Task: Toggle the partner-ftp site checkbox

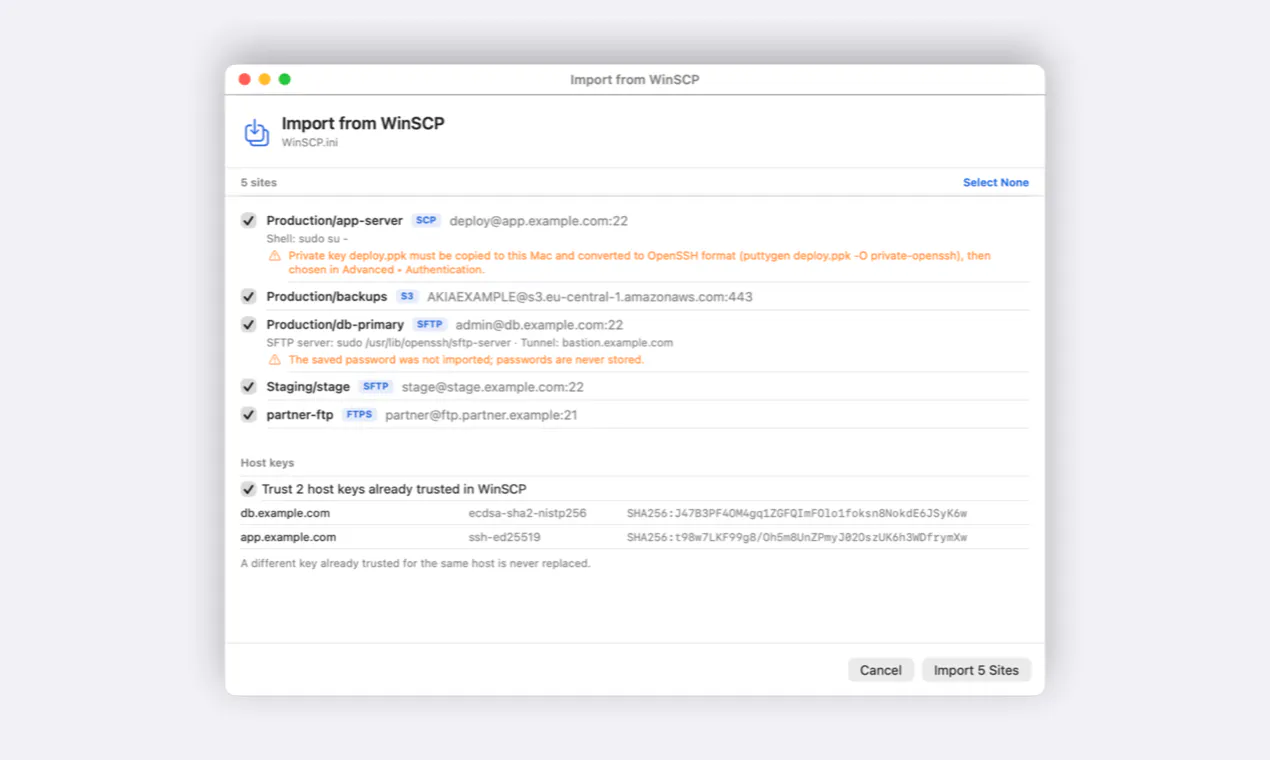Action: point(249,415)
